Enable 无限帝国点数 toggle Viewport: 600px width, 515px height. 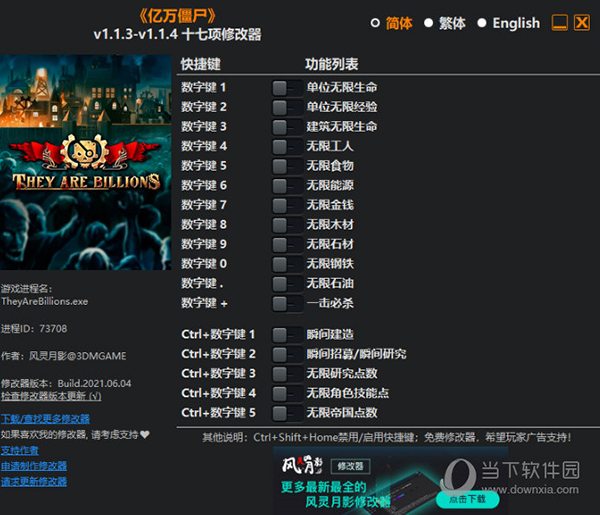287,413
